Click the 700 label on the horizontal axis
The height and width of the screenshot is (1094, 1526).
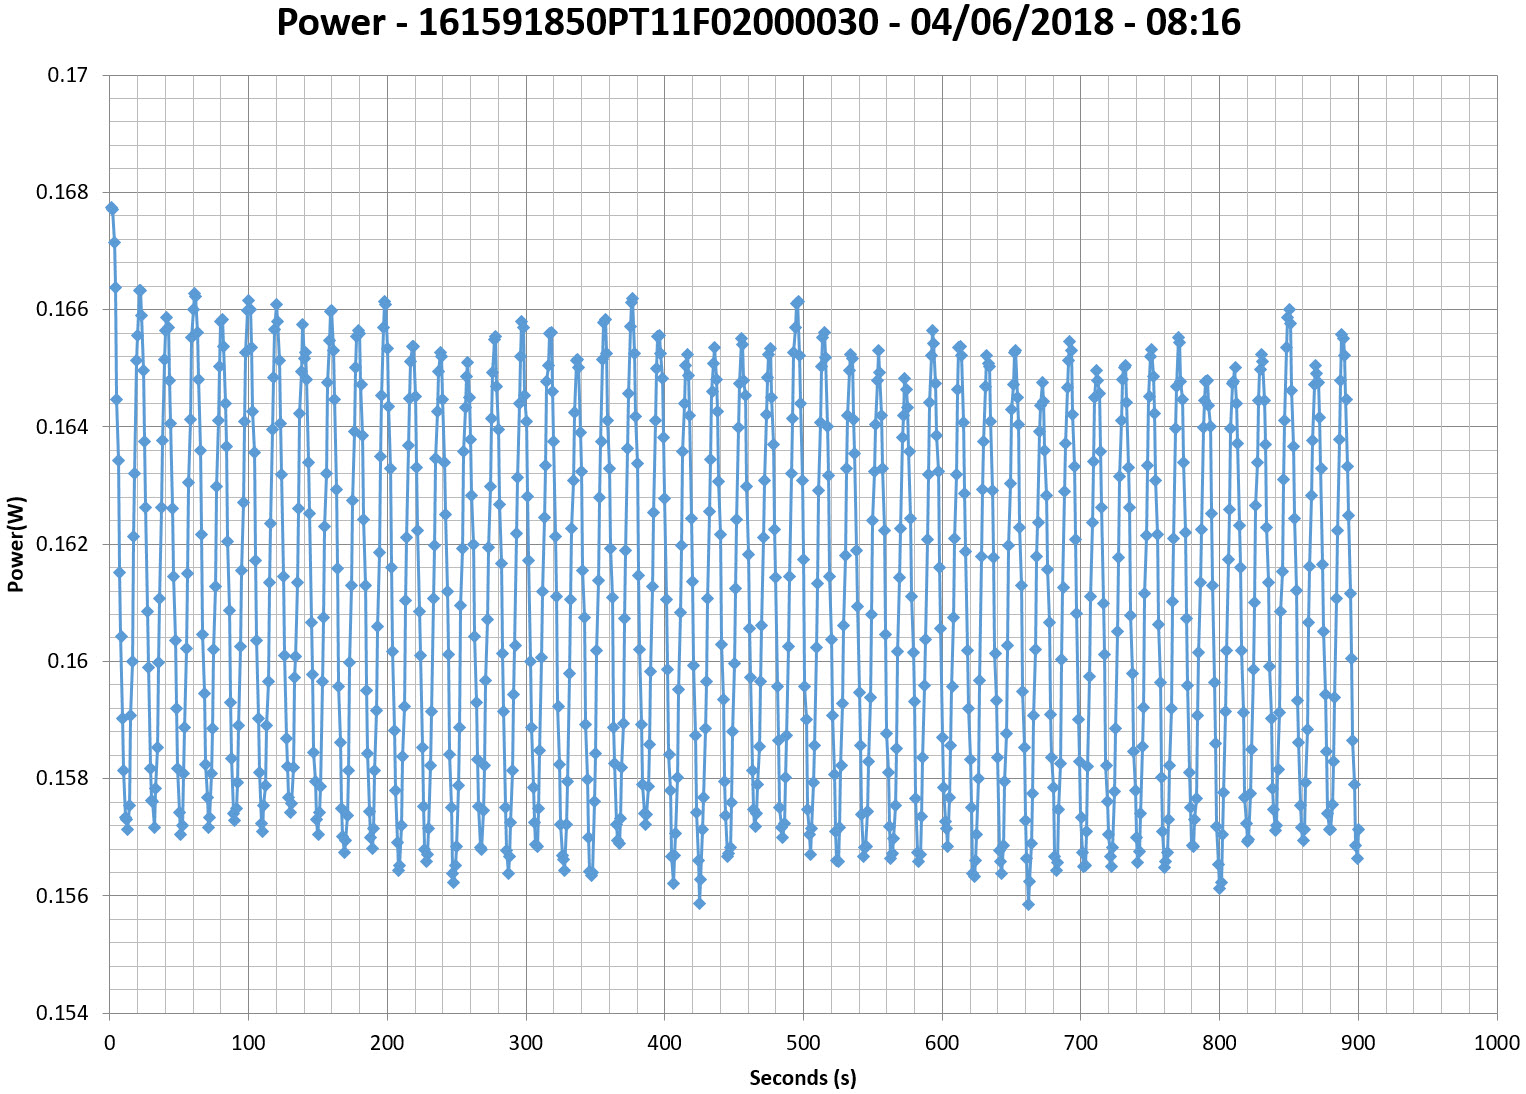[x=1080, y=1043]
